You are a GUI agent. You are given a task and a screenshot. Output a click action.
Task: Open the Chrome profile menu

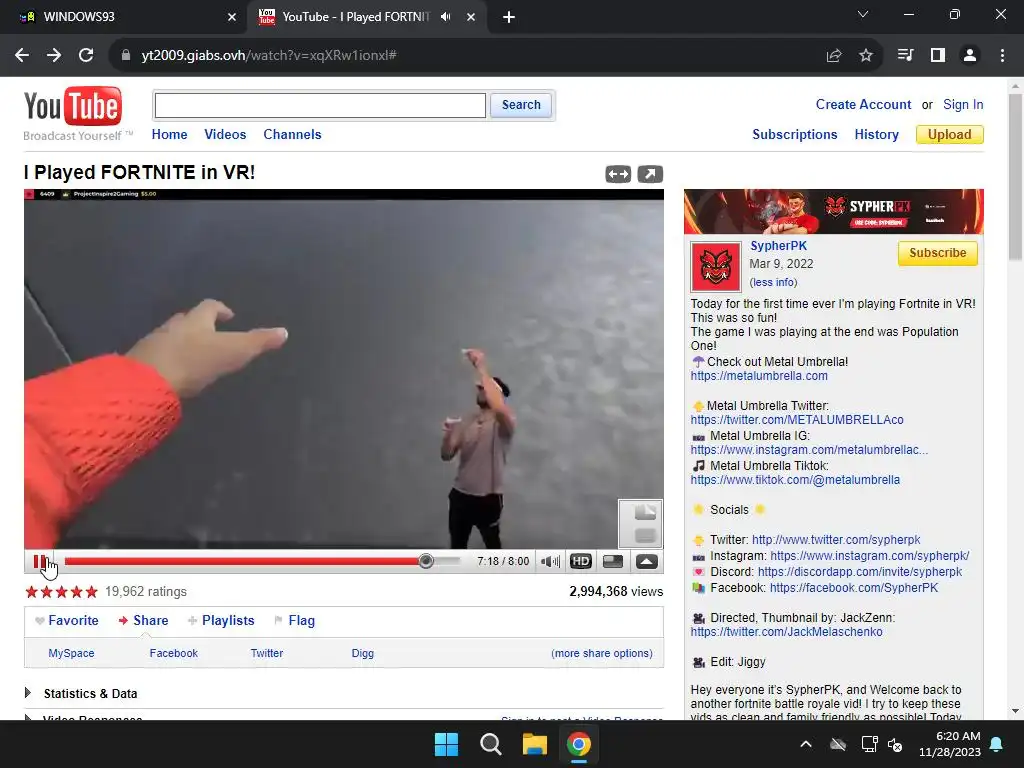click(x=970, y=56)
